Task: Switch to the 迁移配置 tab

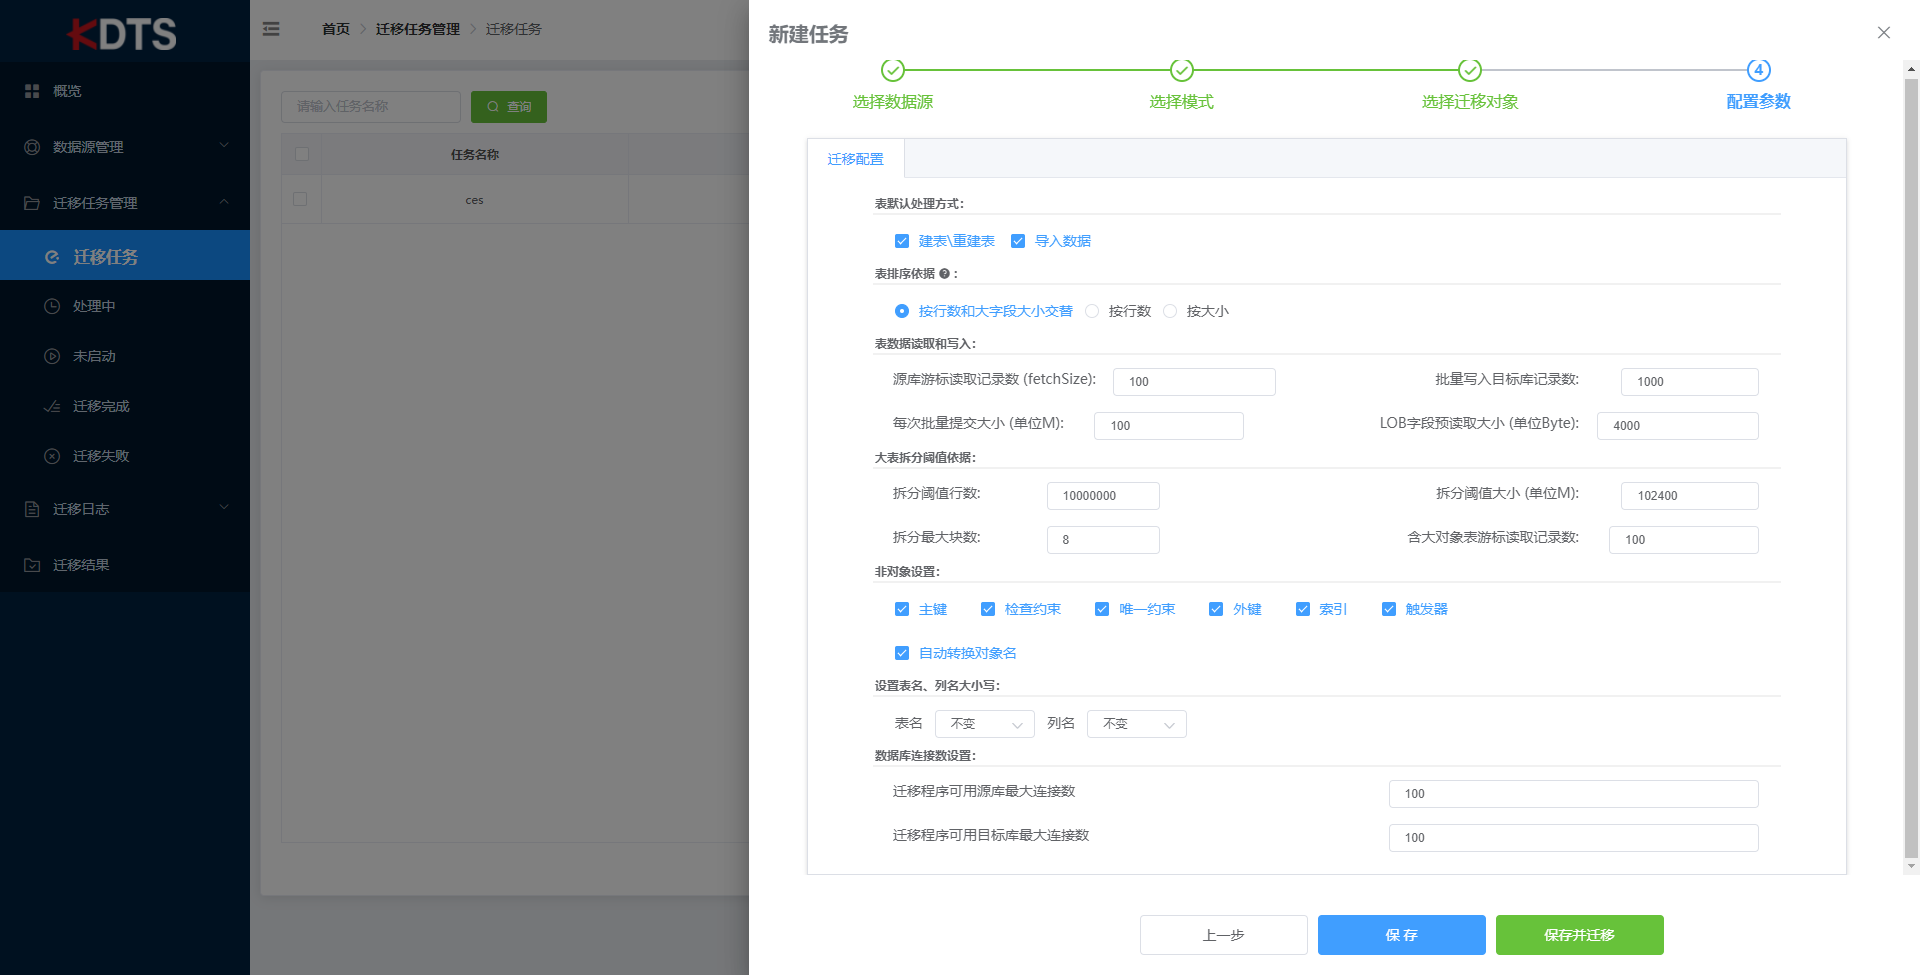Action: pyautogui.click(x=855, y=158)
